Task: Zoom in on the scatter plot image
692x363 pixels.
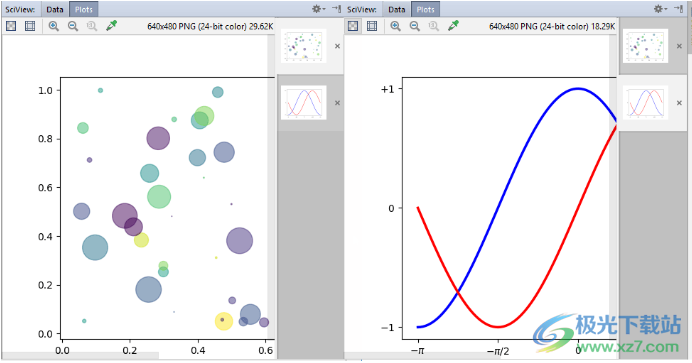Action: [x=54, y=26]
